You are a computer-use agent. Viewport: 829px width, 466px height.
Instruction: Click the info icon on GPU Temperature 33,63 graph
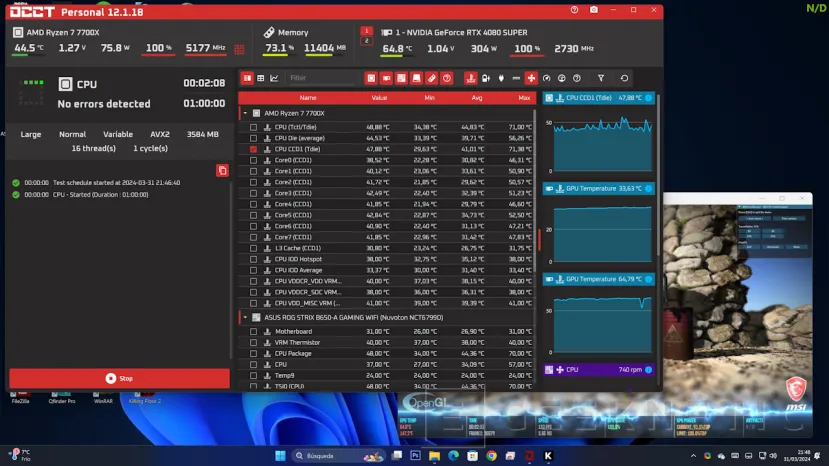[648, 188]
